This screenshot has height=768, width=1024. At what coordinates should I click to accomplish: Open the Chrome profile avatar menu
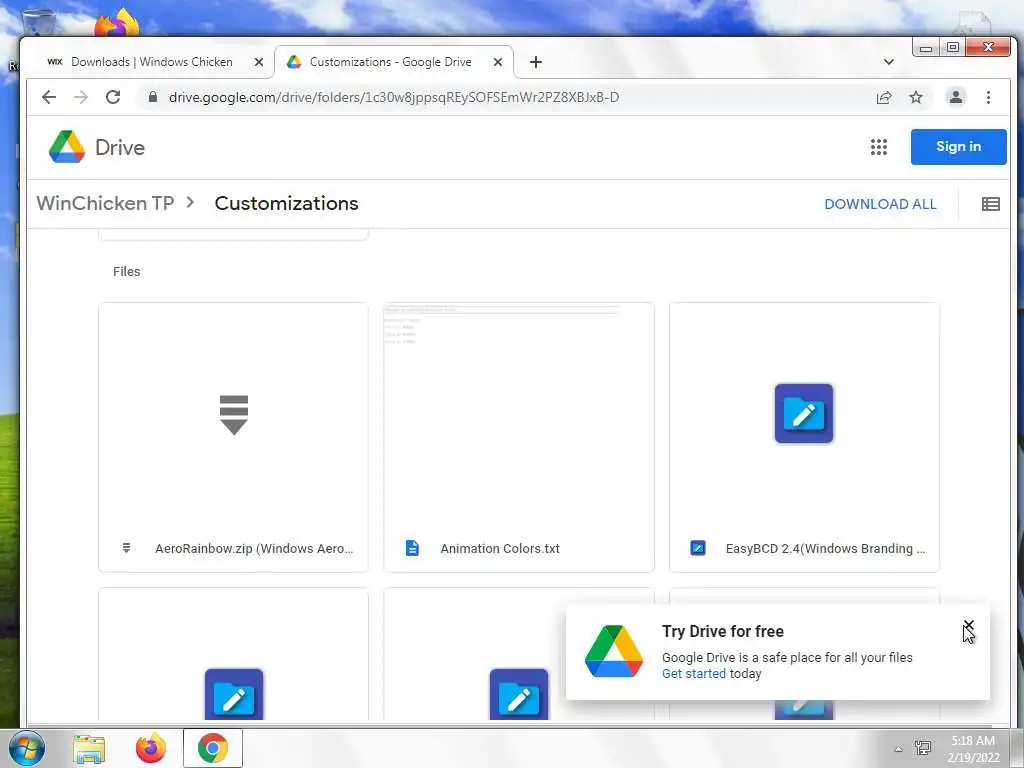point(955,97)
